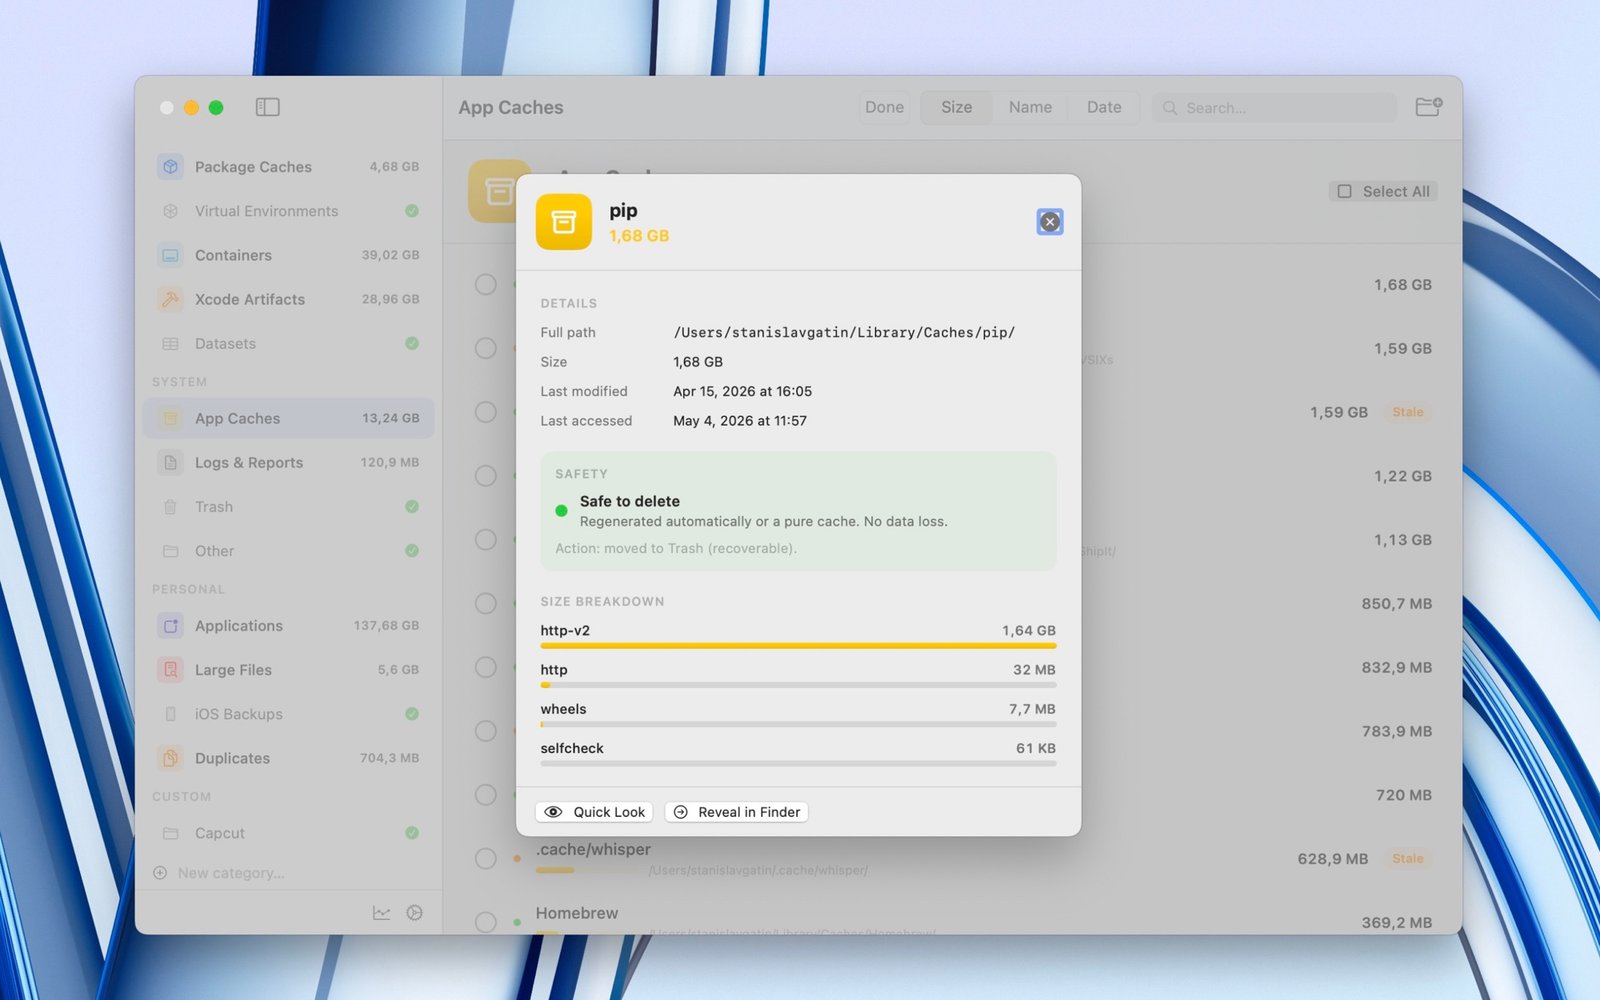Click New category link
Screen dimensions: 1600x1000
point(231,873)
